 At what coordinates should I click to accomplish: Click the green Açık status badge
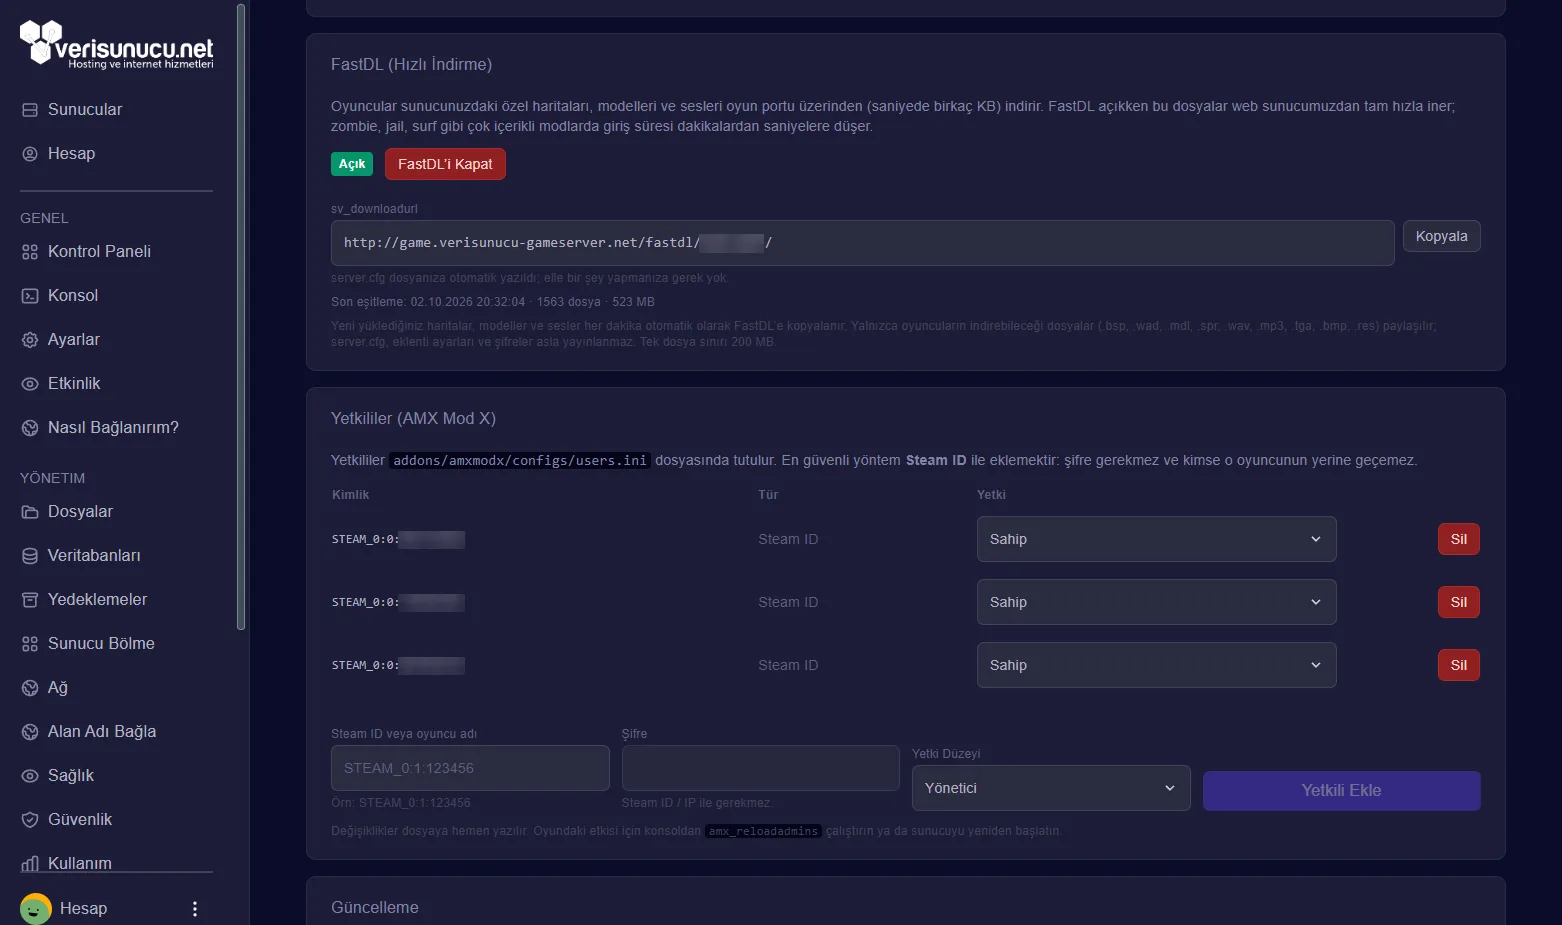pyautogui.click(x=352, y=164)
